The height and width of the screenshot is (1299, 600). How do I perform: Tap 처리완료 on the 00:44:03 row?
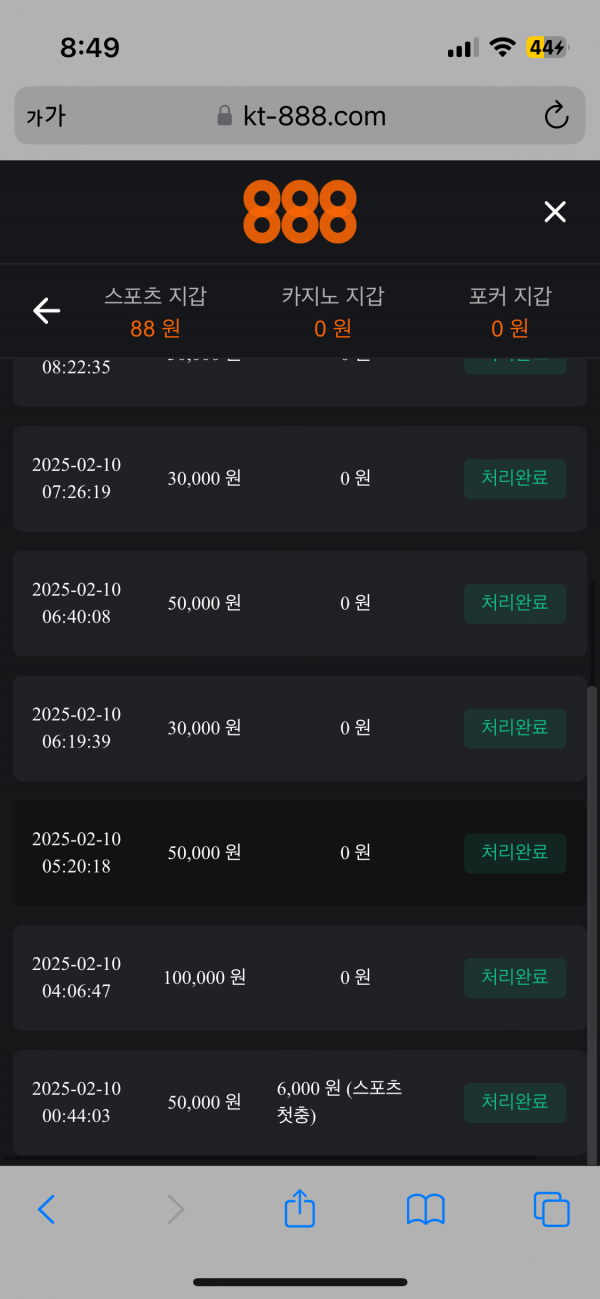[x=514, y=1102]
